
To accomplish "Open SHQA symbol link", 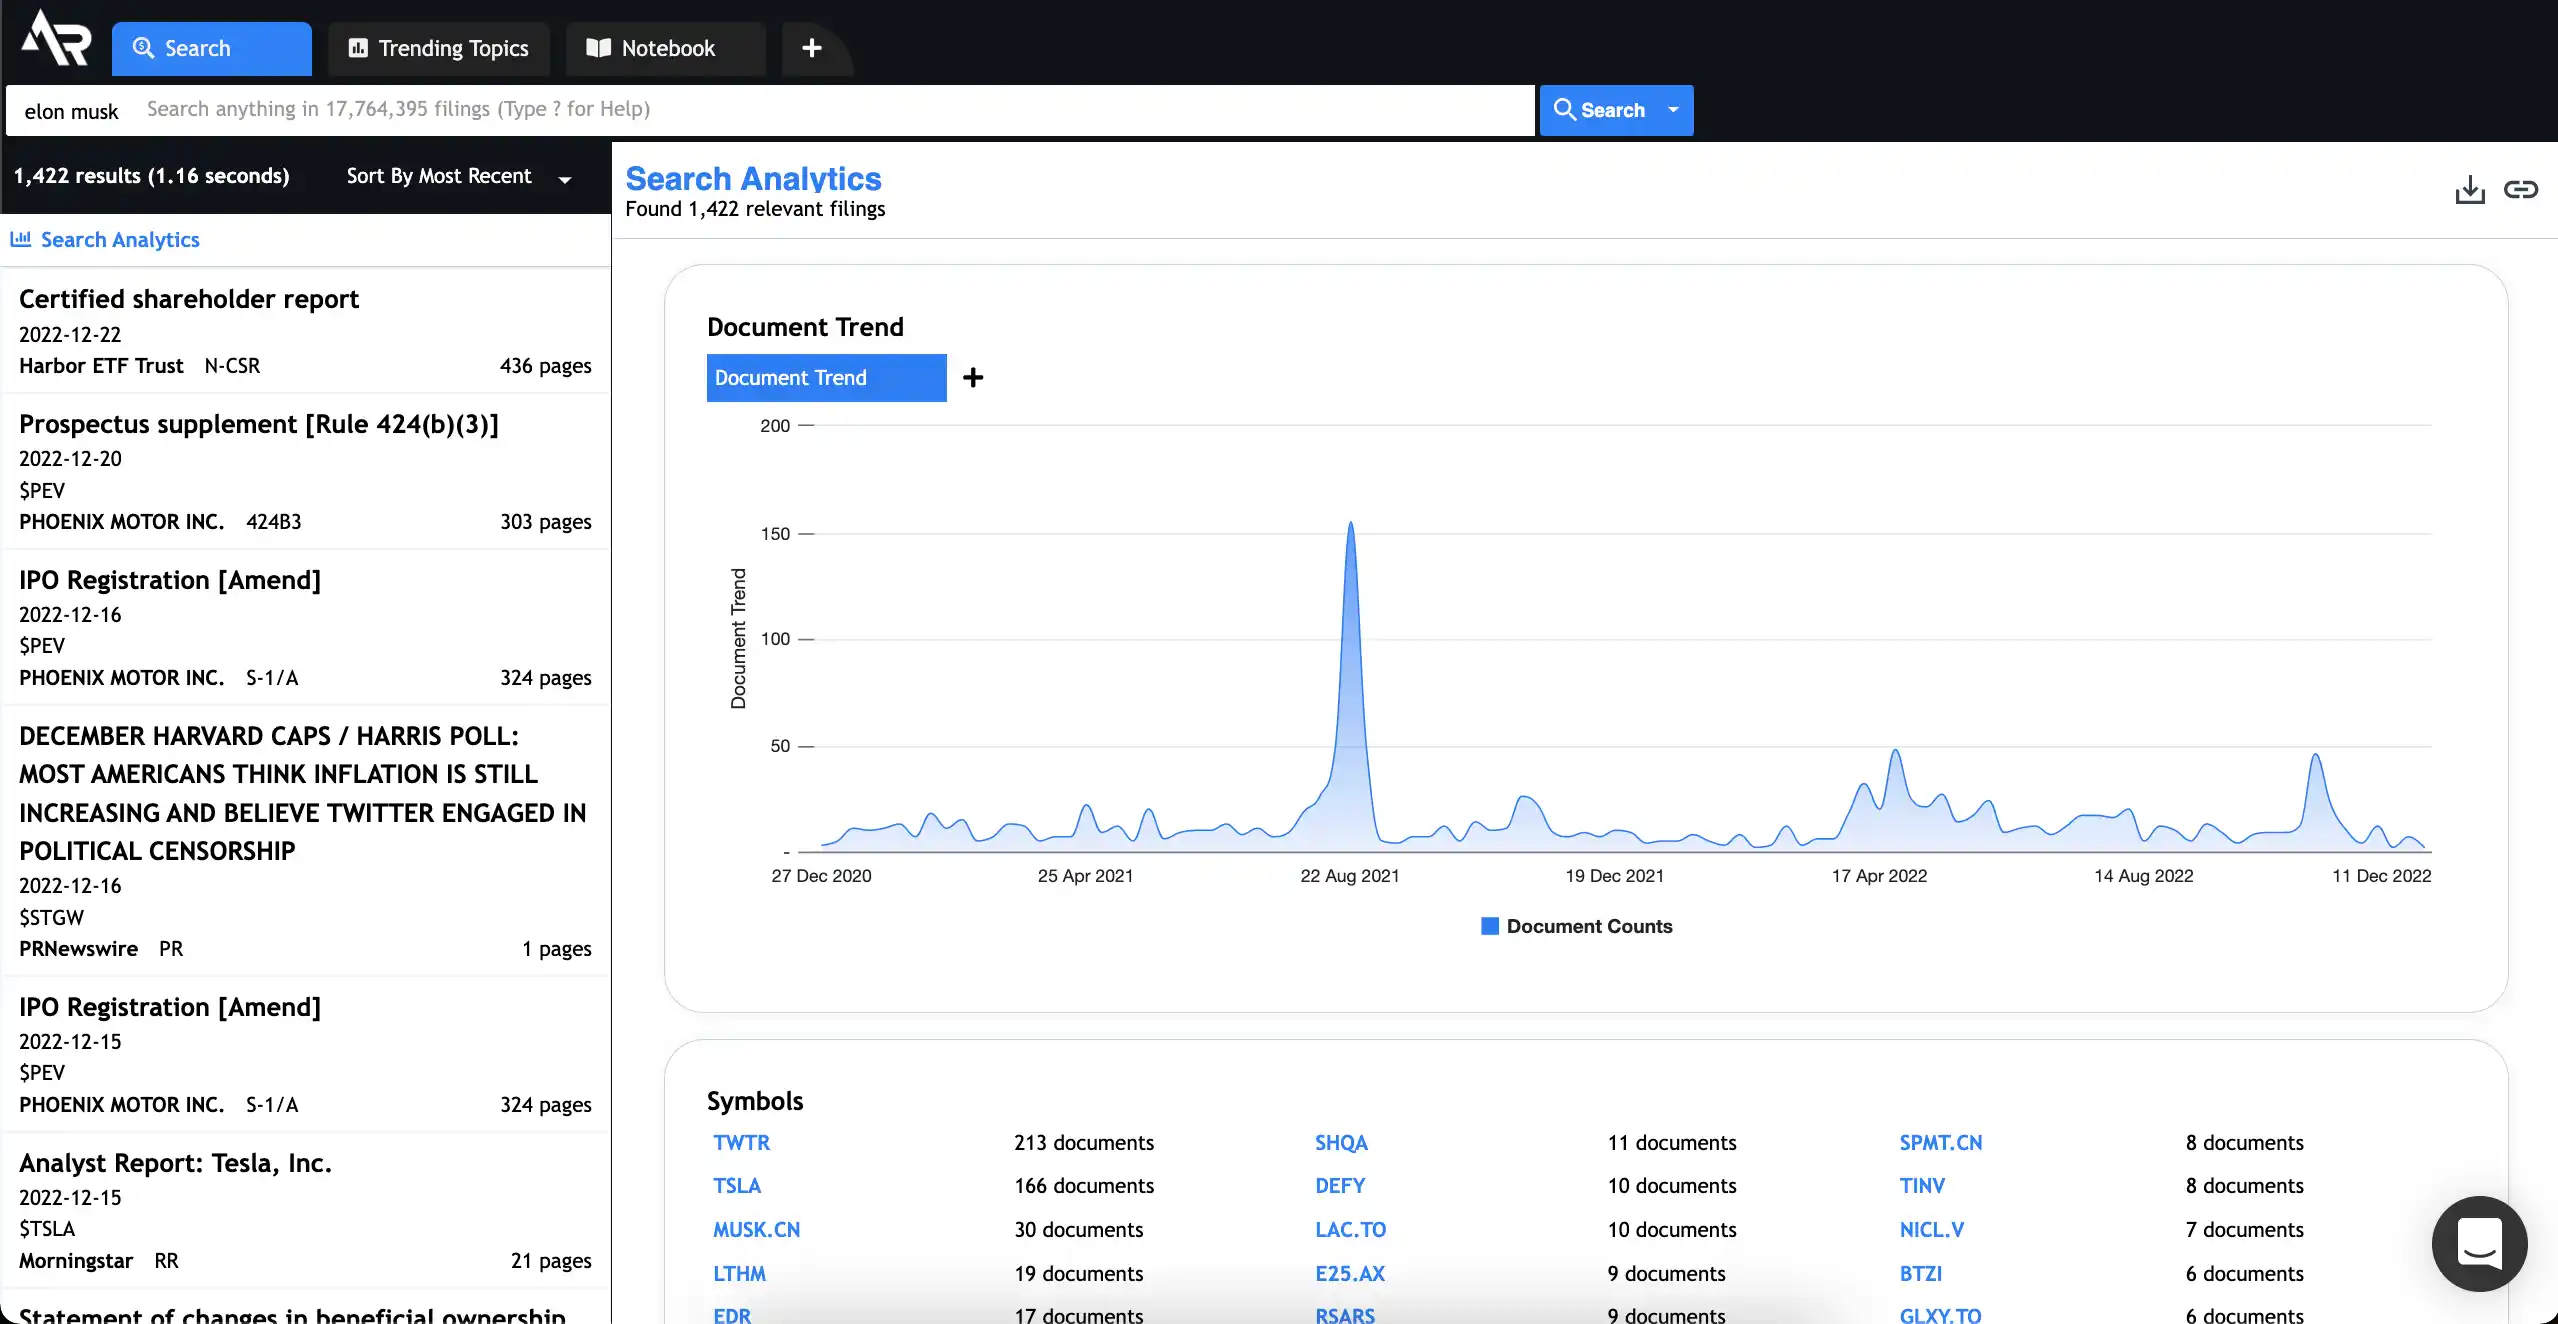I will click(1341, 1142).
